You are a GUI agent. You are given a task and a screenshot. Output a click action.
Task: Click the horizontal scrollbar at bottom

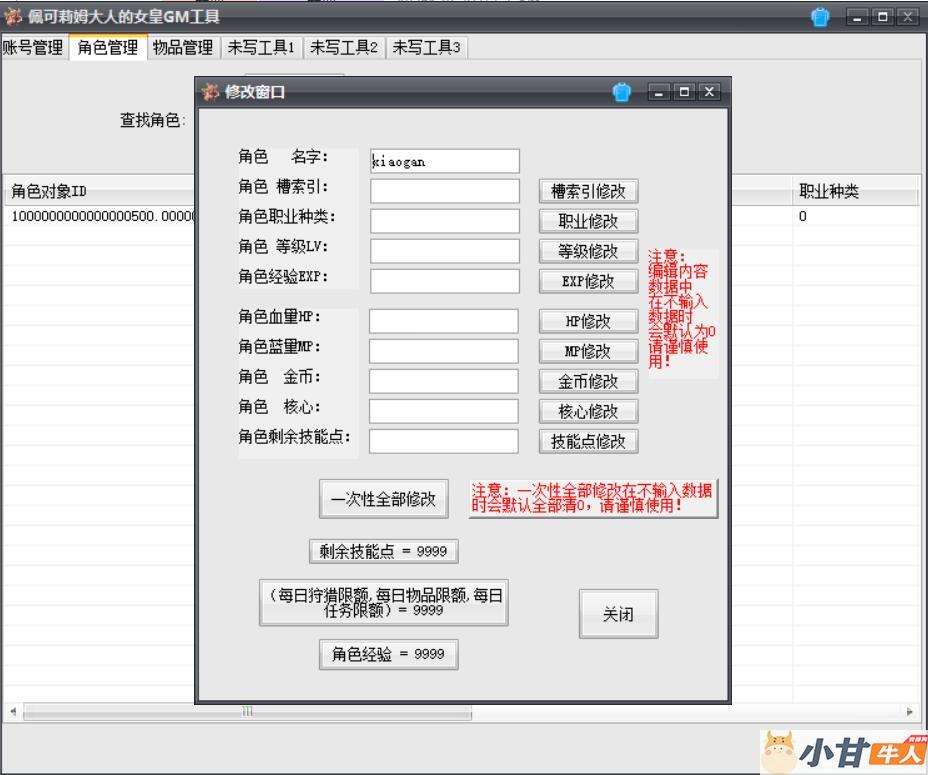point(245,712)
